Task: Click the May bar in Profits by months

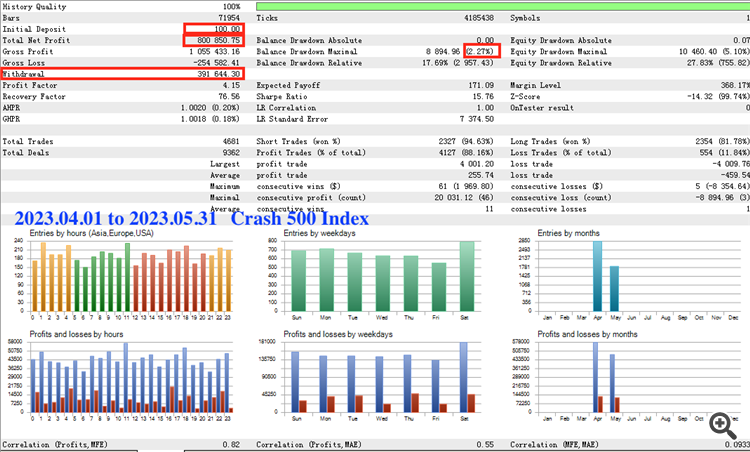Action: coord(612,383)
